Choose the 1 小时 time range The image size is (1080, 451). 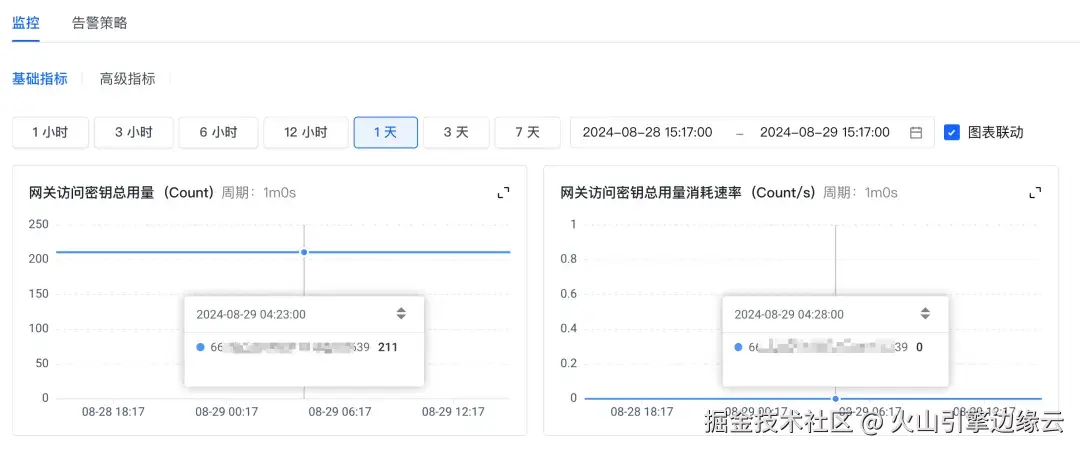coord(50,132)
